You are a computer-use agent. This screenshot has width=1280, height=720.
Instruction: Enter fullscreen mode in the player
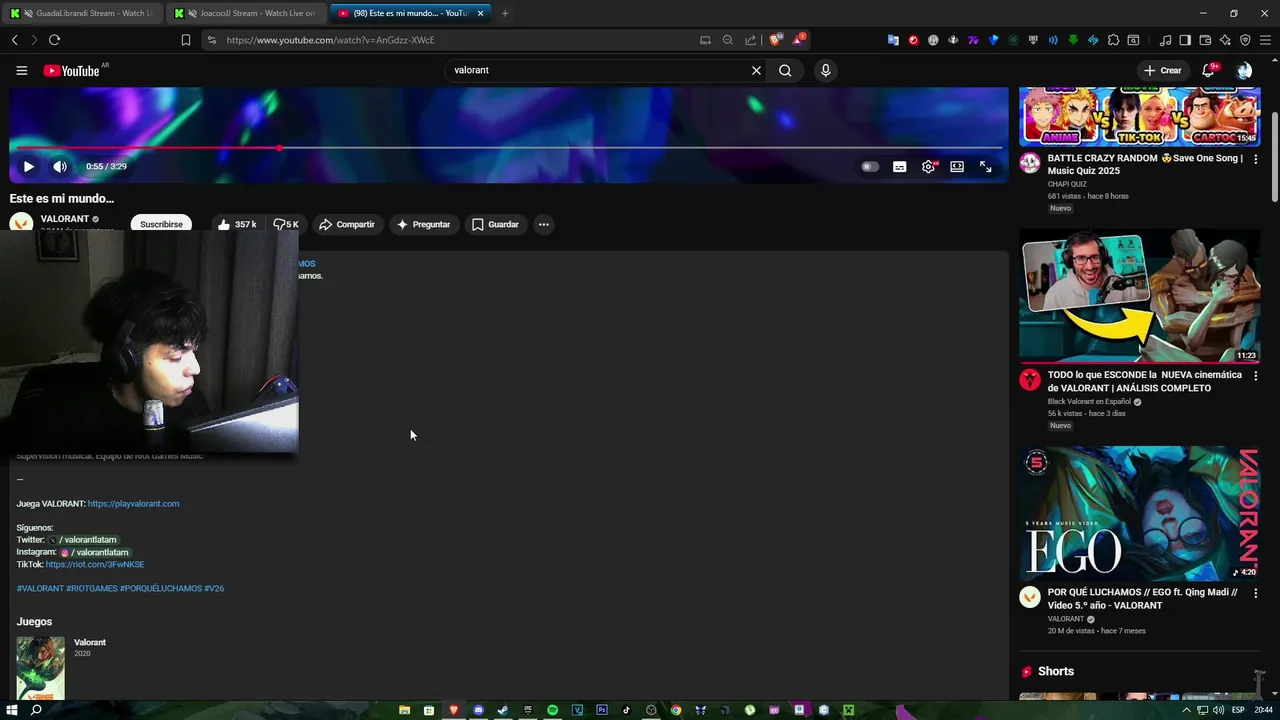pyautogui.click(x=986, y=167)
